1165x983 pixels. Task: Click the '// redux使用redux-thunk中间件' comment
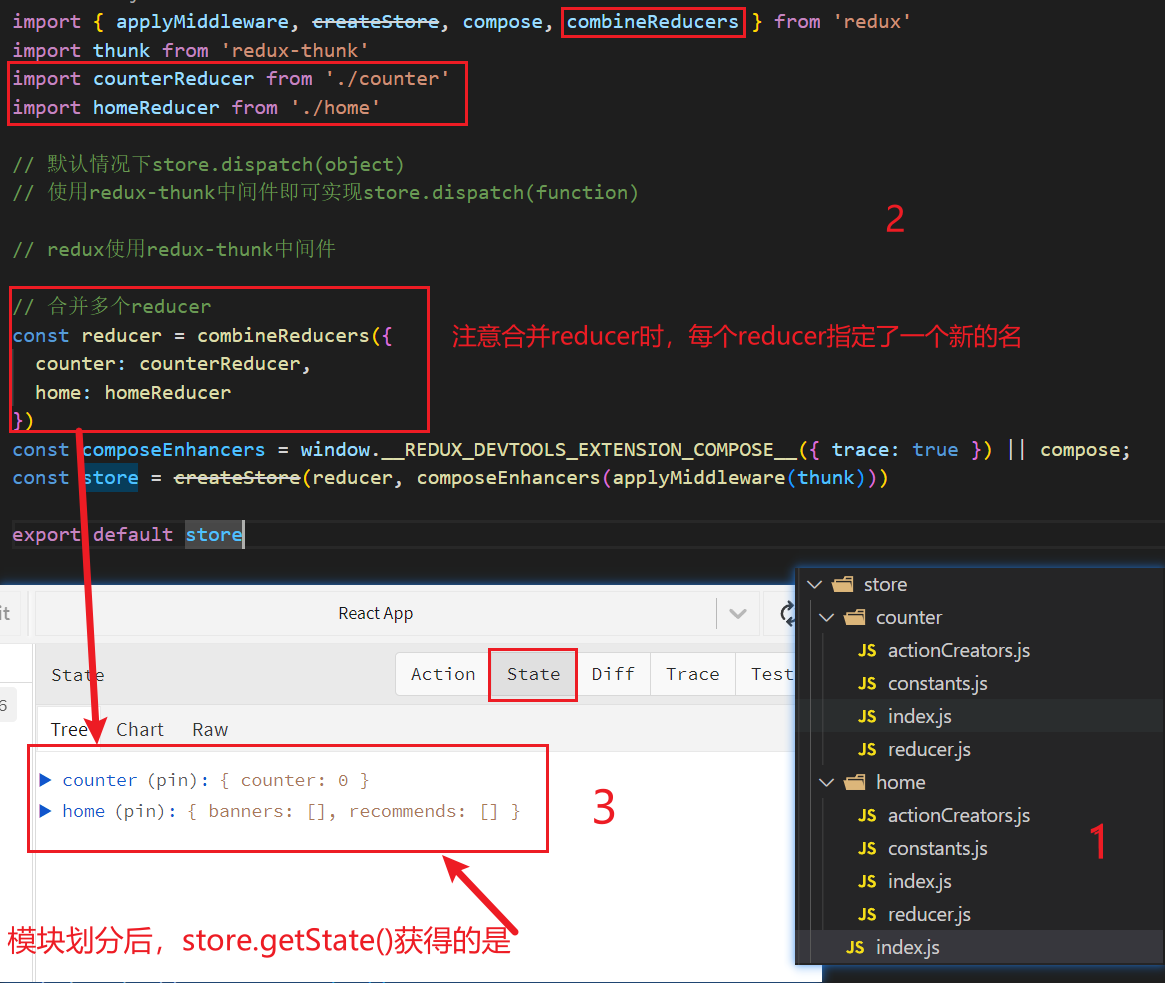[x=174, y=249]
